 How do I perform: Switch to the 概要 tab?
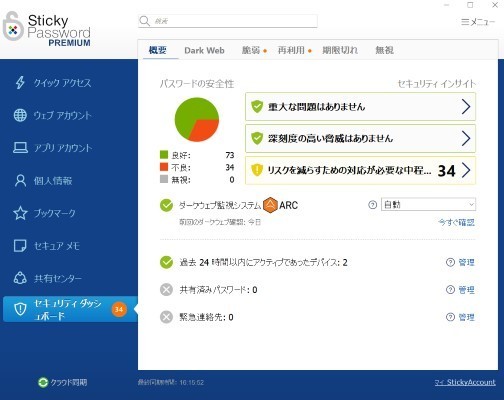click(158, 50)
